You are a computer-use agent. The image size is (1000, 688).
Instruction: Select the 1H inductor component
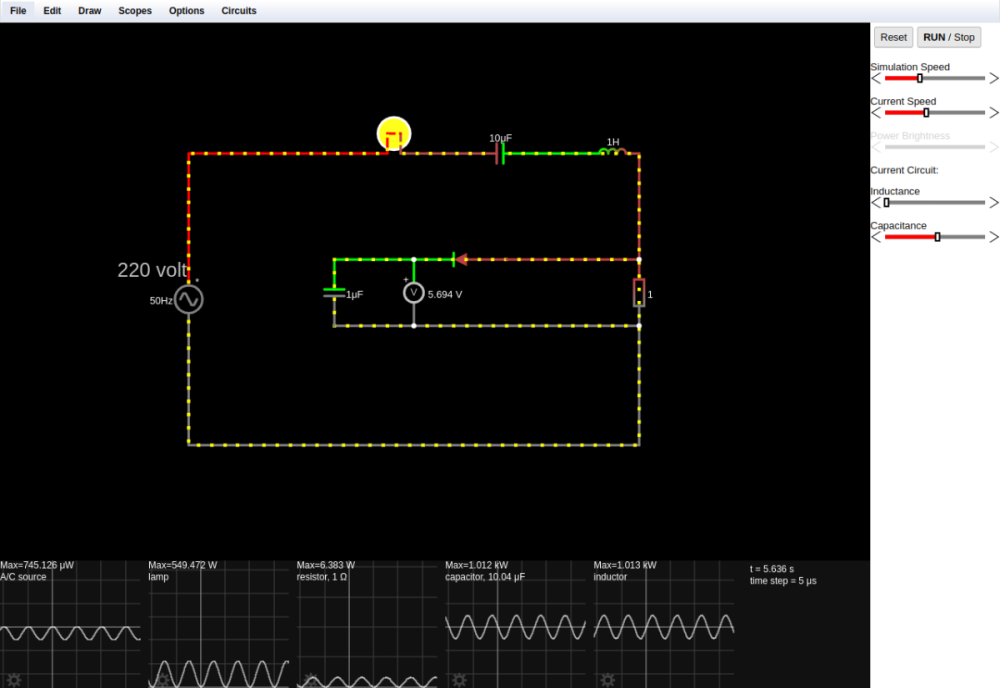point(611,151)
